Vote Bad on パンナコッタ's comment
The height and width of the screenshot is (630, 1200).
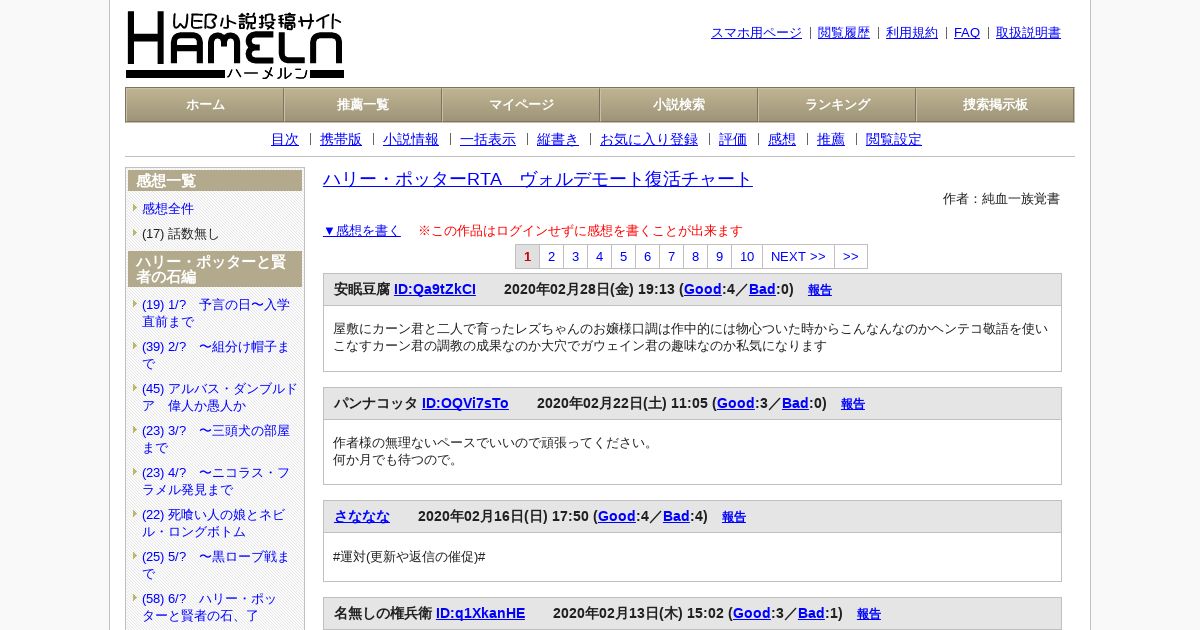[x=795, y=403]
